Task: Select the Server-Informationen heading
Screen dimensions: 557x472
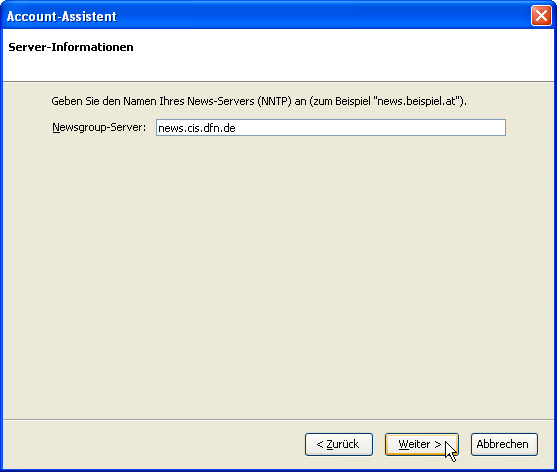Action: coord(71,47)
